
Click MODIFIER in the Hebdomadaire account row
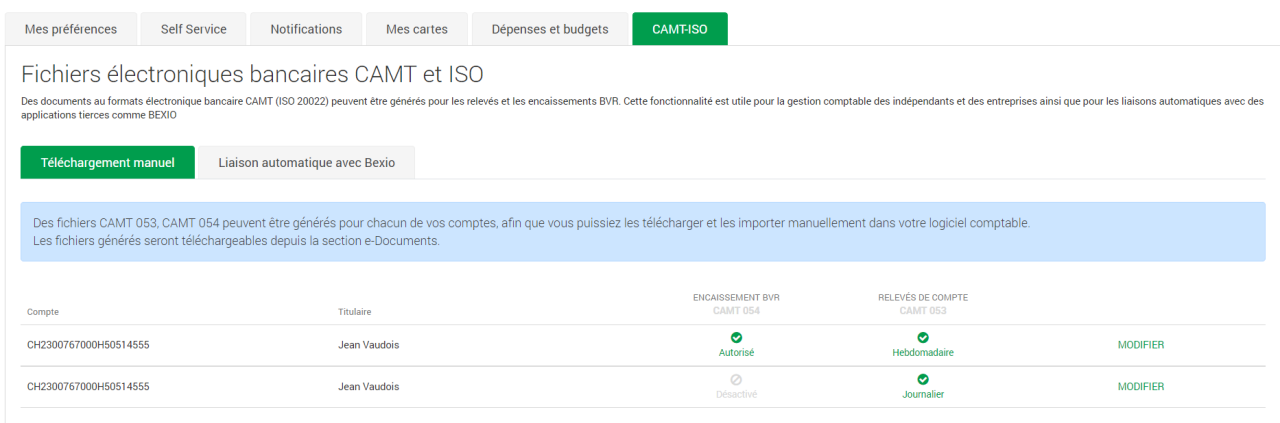(x=1140, y=345)
